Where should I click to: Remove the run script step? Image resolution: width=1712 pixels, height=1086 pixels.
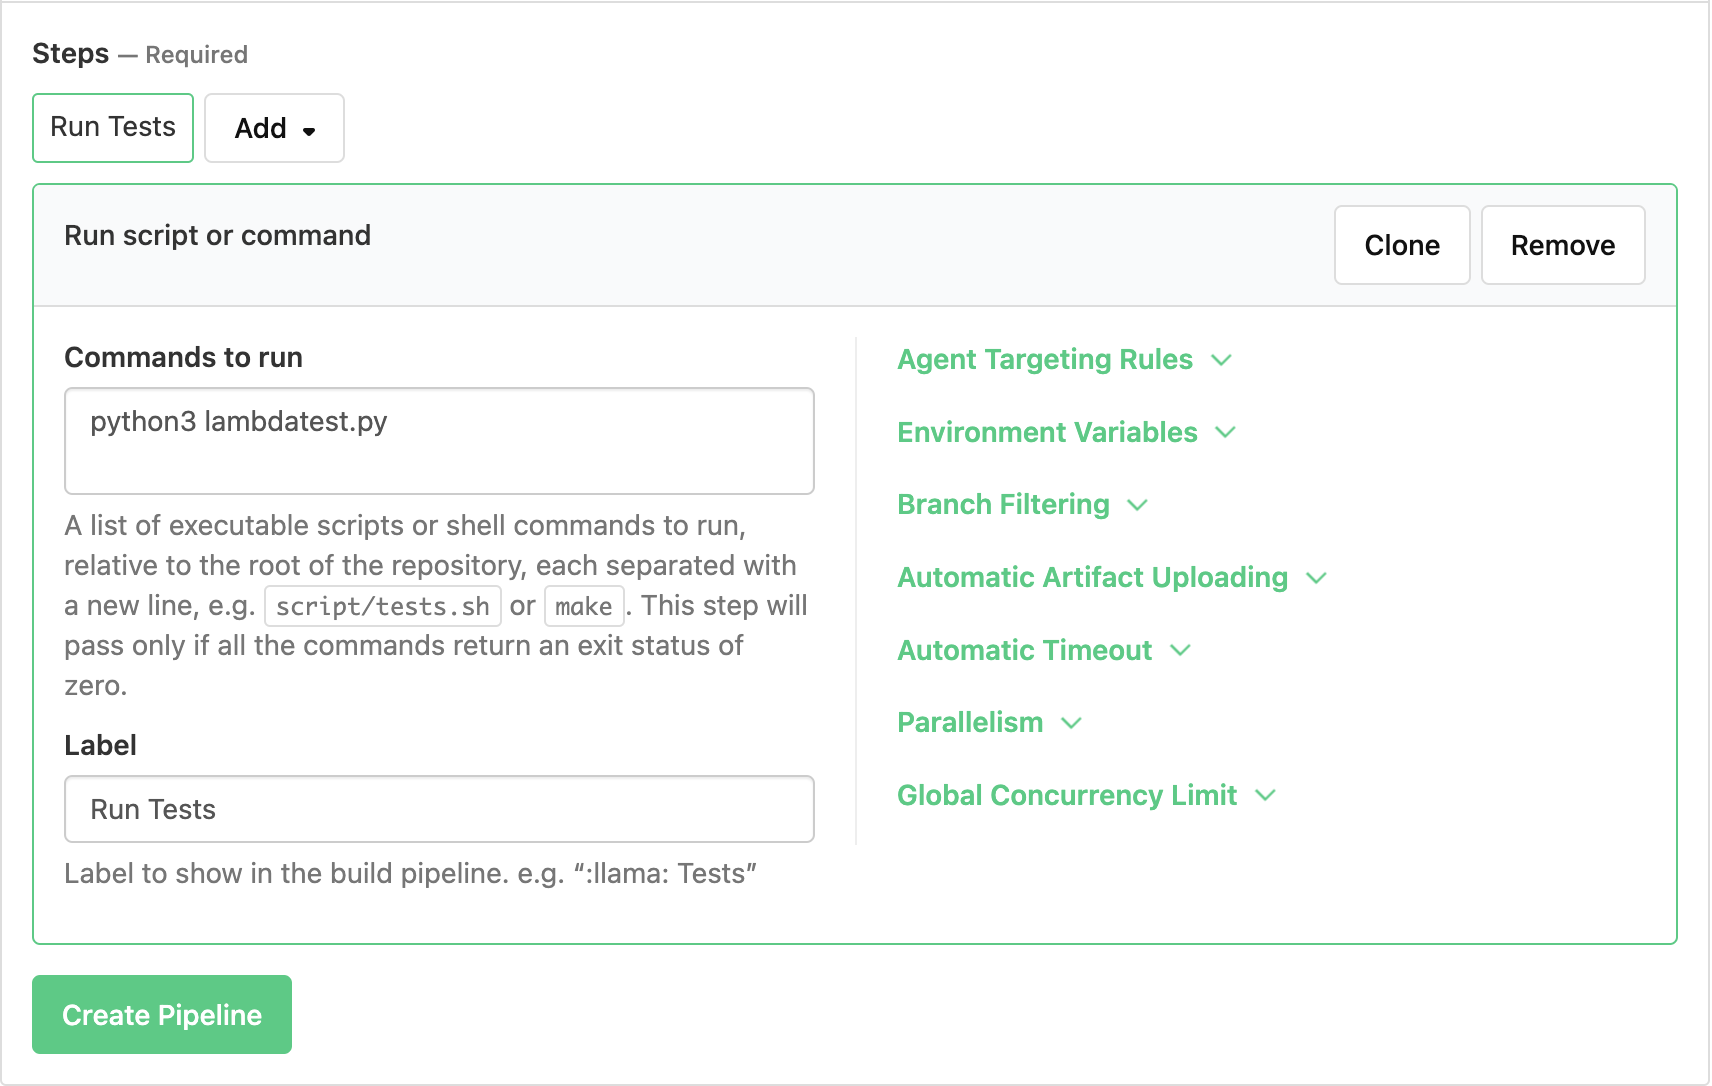coord(1562,245)
